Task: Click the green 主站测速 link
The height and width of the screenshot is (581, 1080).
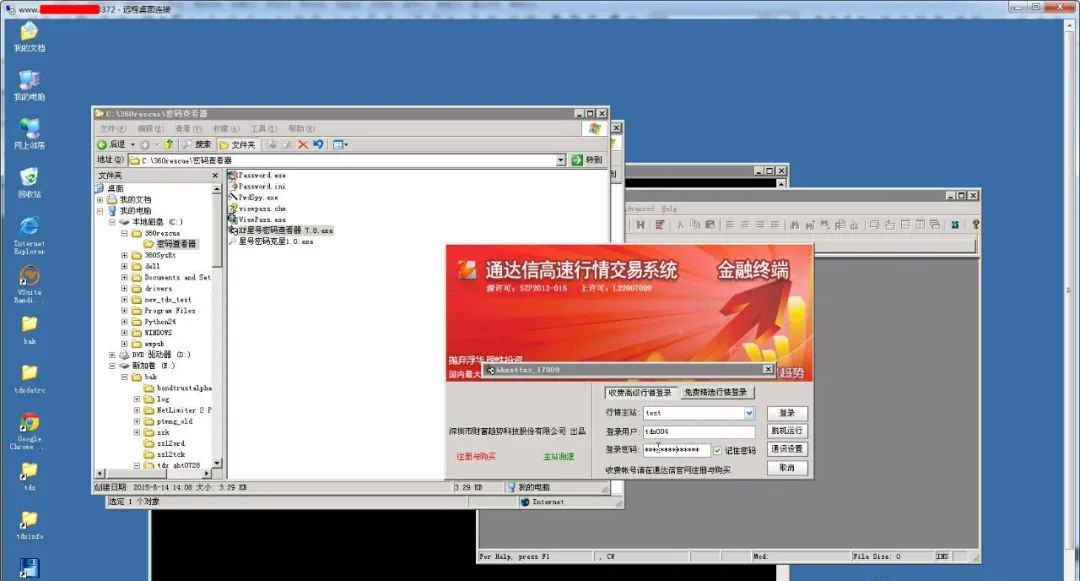Action: tap(559, 456)
